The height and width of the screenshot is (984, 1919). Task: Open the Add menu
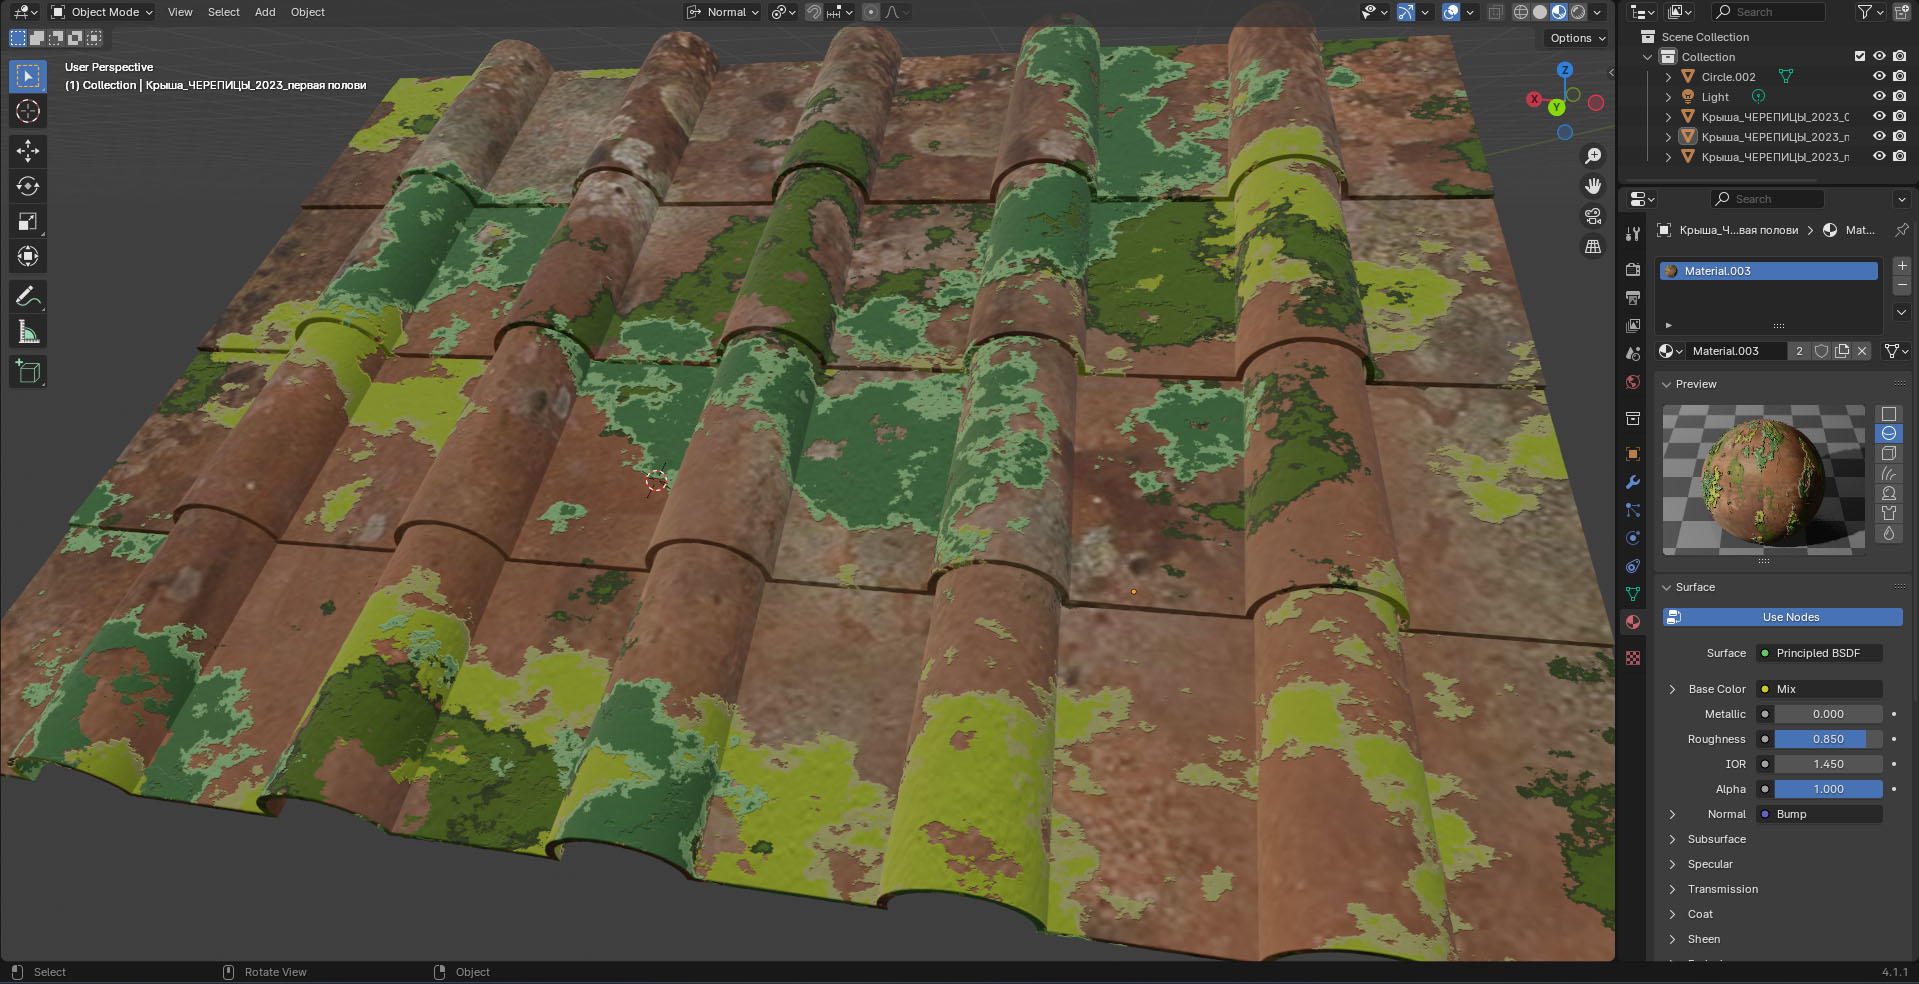click(x=265, y=12)
